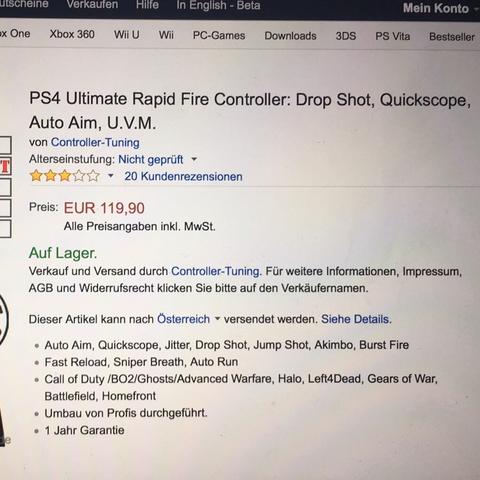Screen dimensions: 480x480
Task: Open seller Controller-Tuning in Verkauf und Versand
Action: 216,271
